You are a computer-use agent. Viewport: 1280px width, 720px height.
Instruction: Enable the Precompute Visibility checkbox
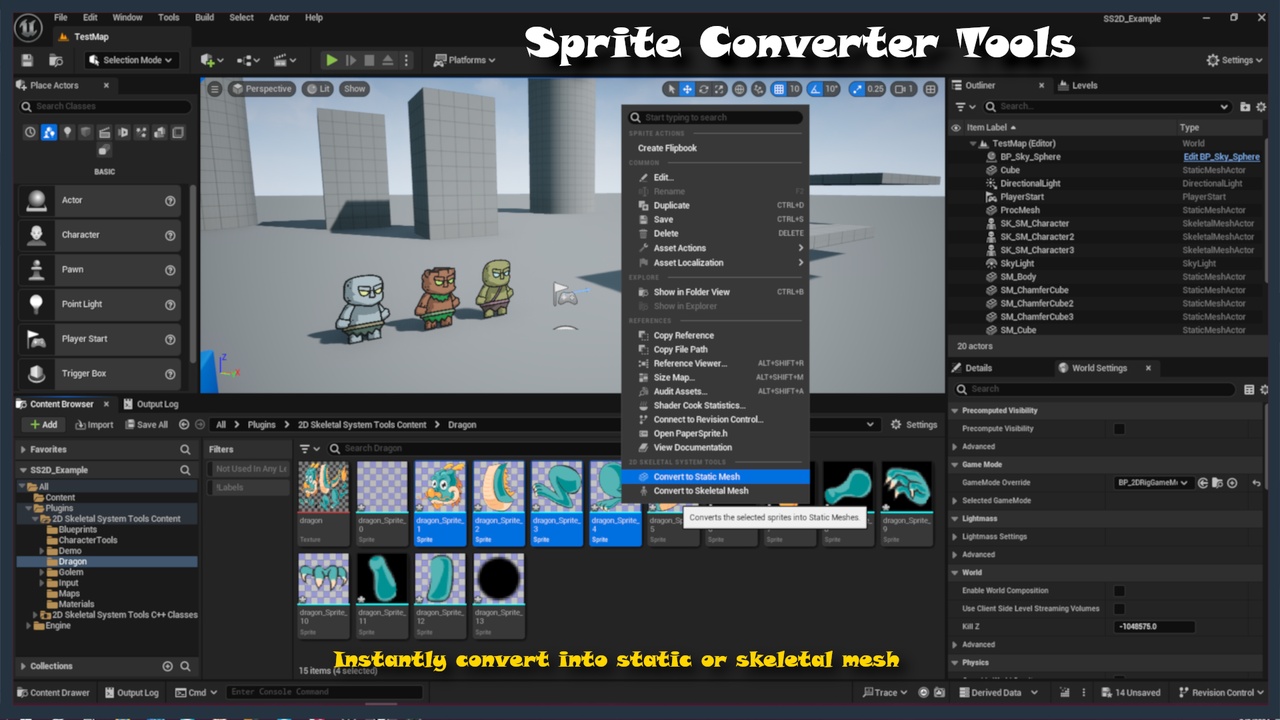pos(1119,429)
